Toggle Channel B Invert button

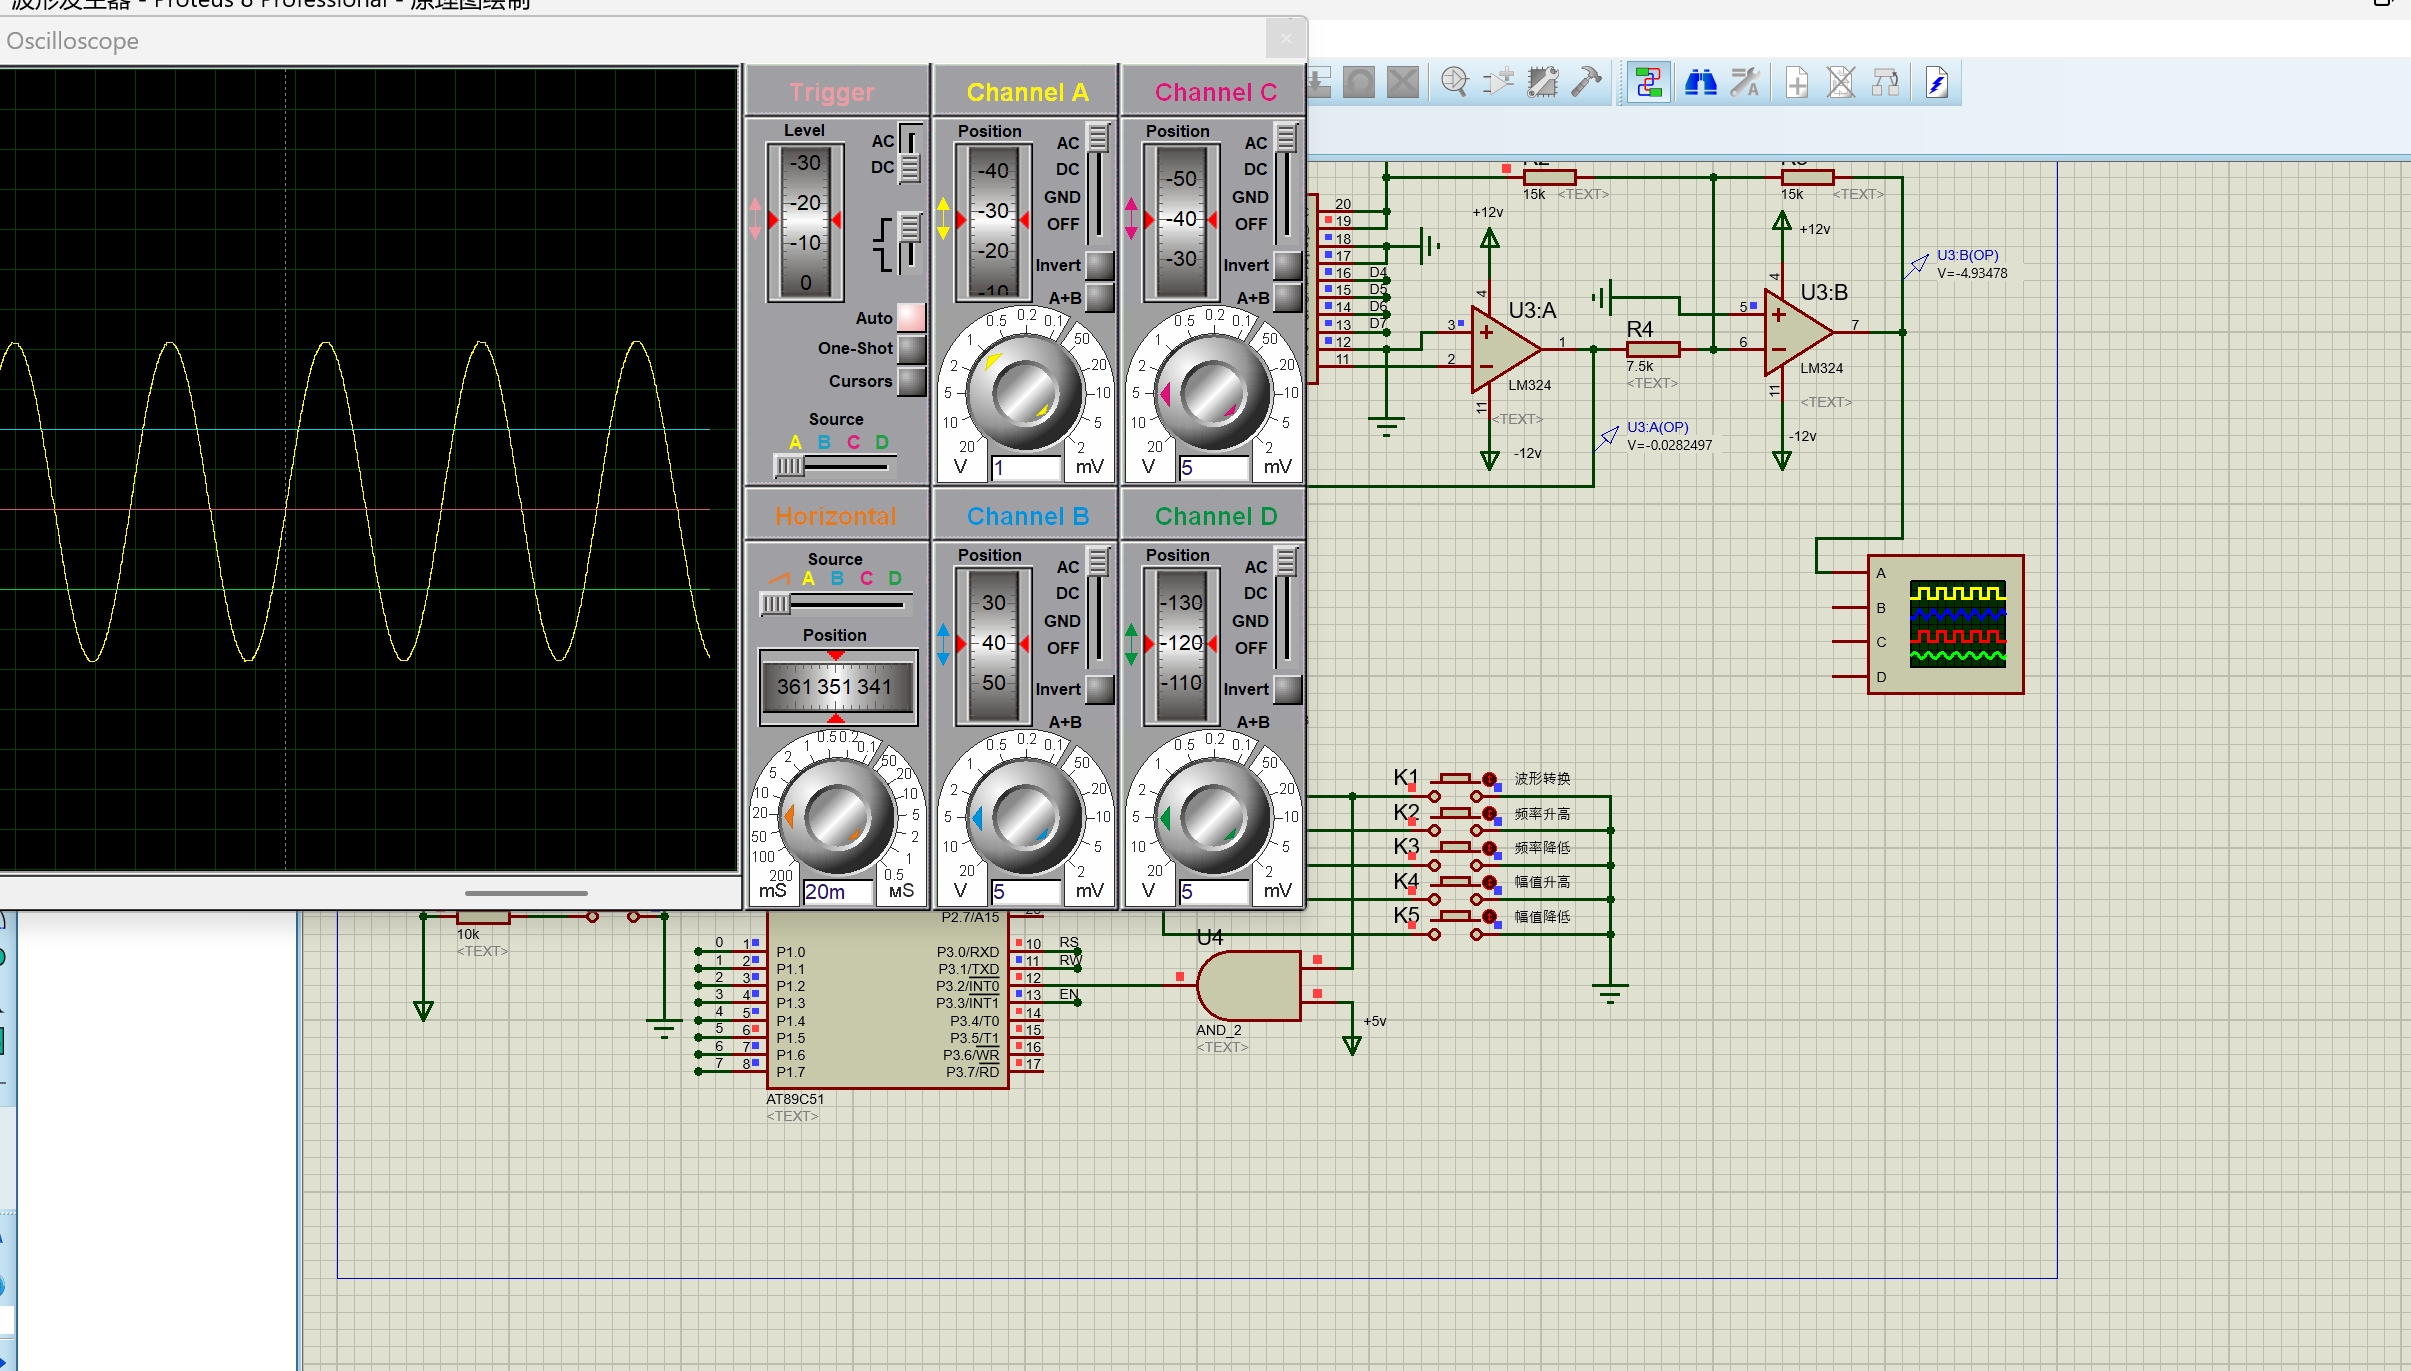[1100, 689]
